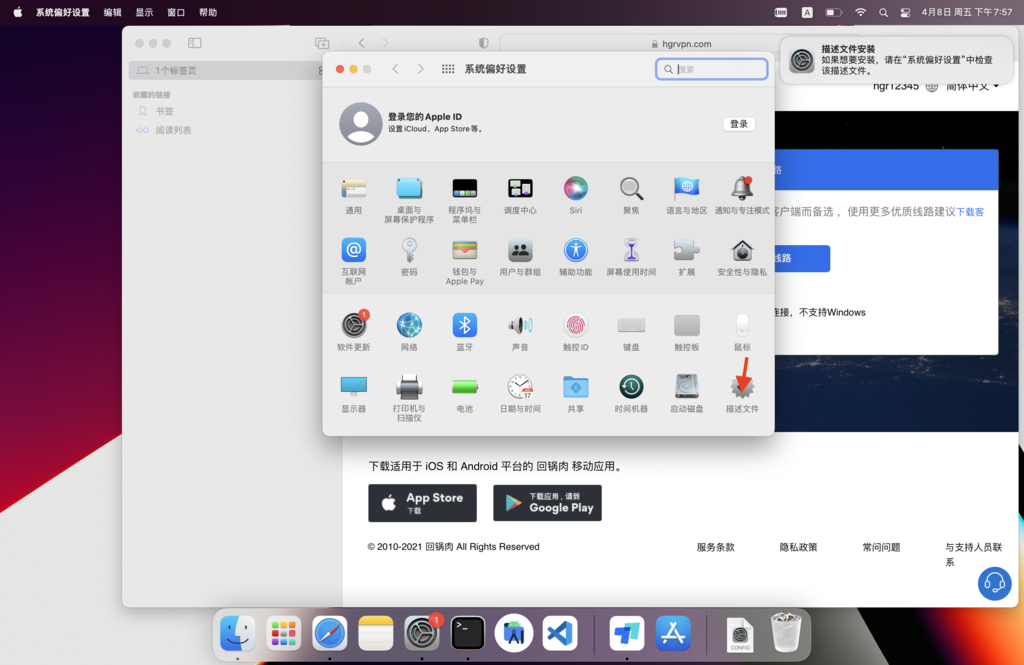Open the Control Center in menu bar

[x=905, y=12]
